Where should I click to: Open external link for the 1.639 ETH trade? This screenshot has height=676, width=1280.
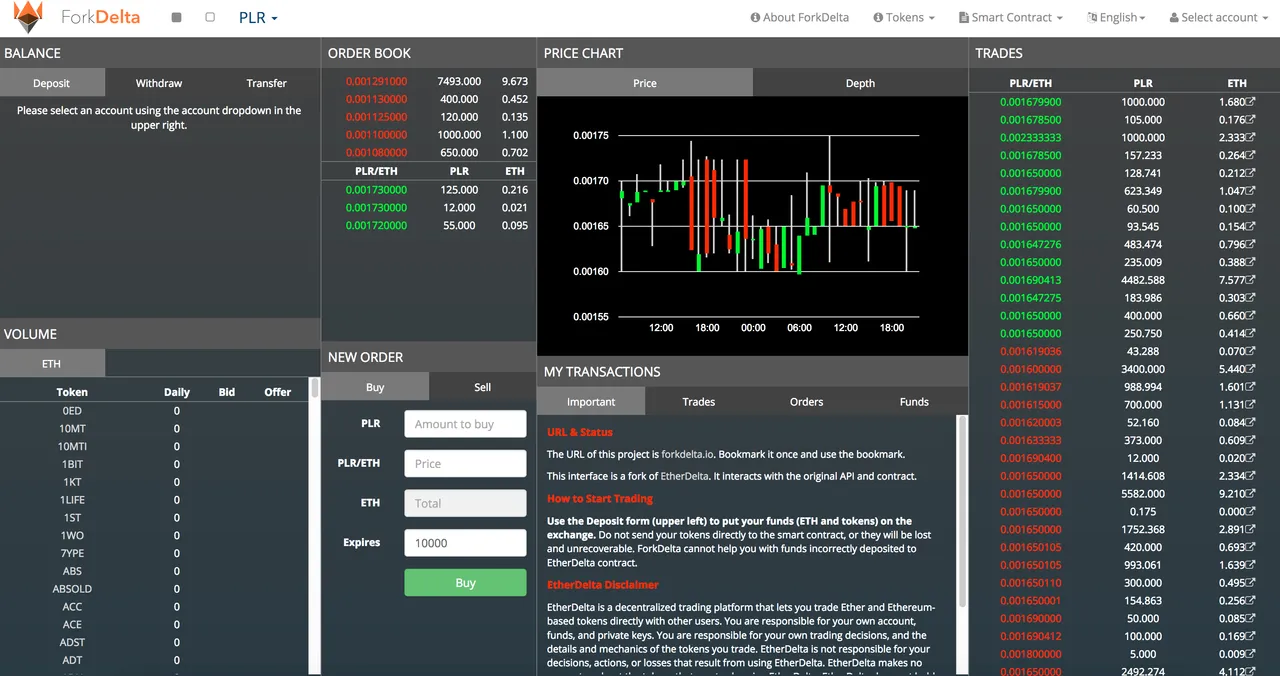(x=1251, y=565)
